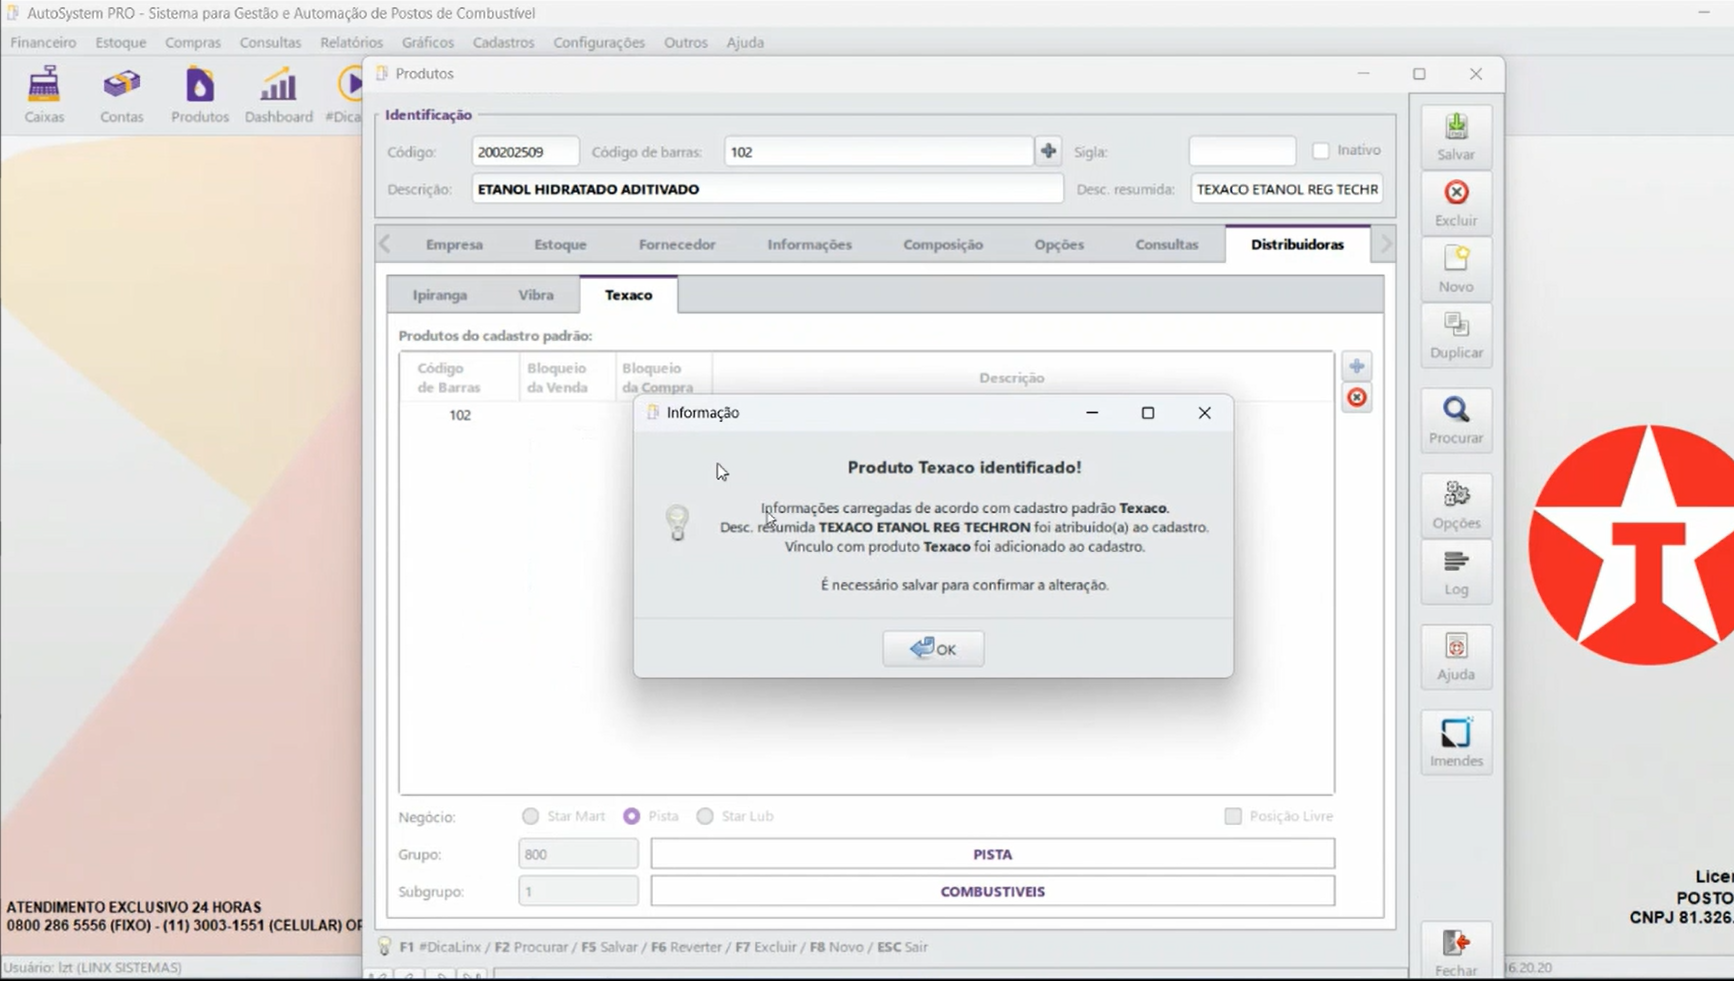The image size is (1734, 981).
Task: Click the lightbulb icon in the shortcut hint bar
Action: (384, 946)
